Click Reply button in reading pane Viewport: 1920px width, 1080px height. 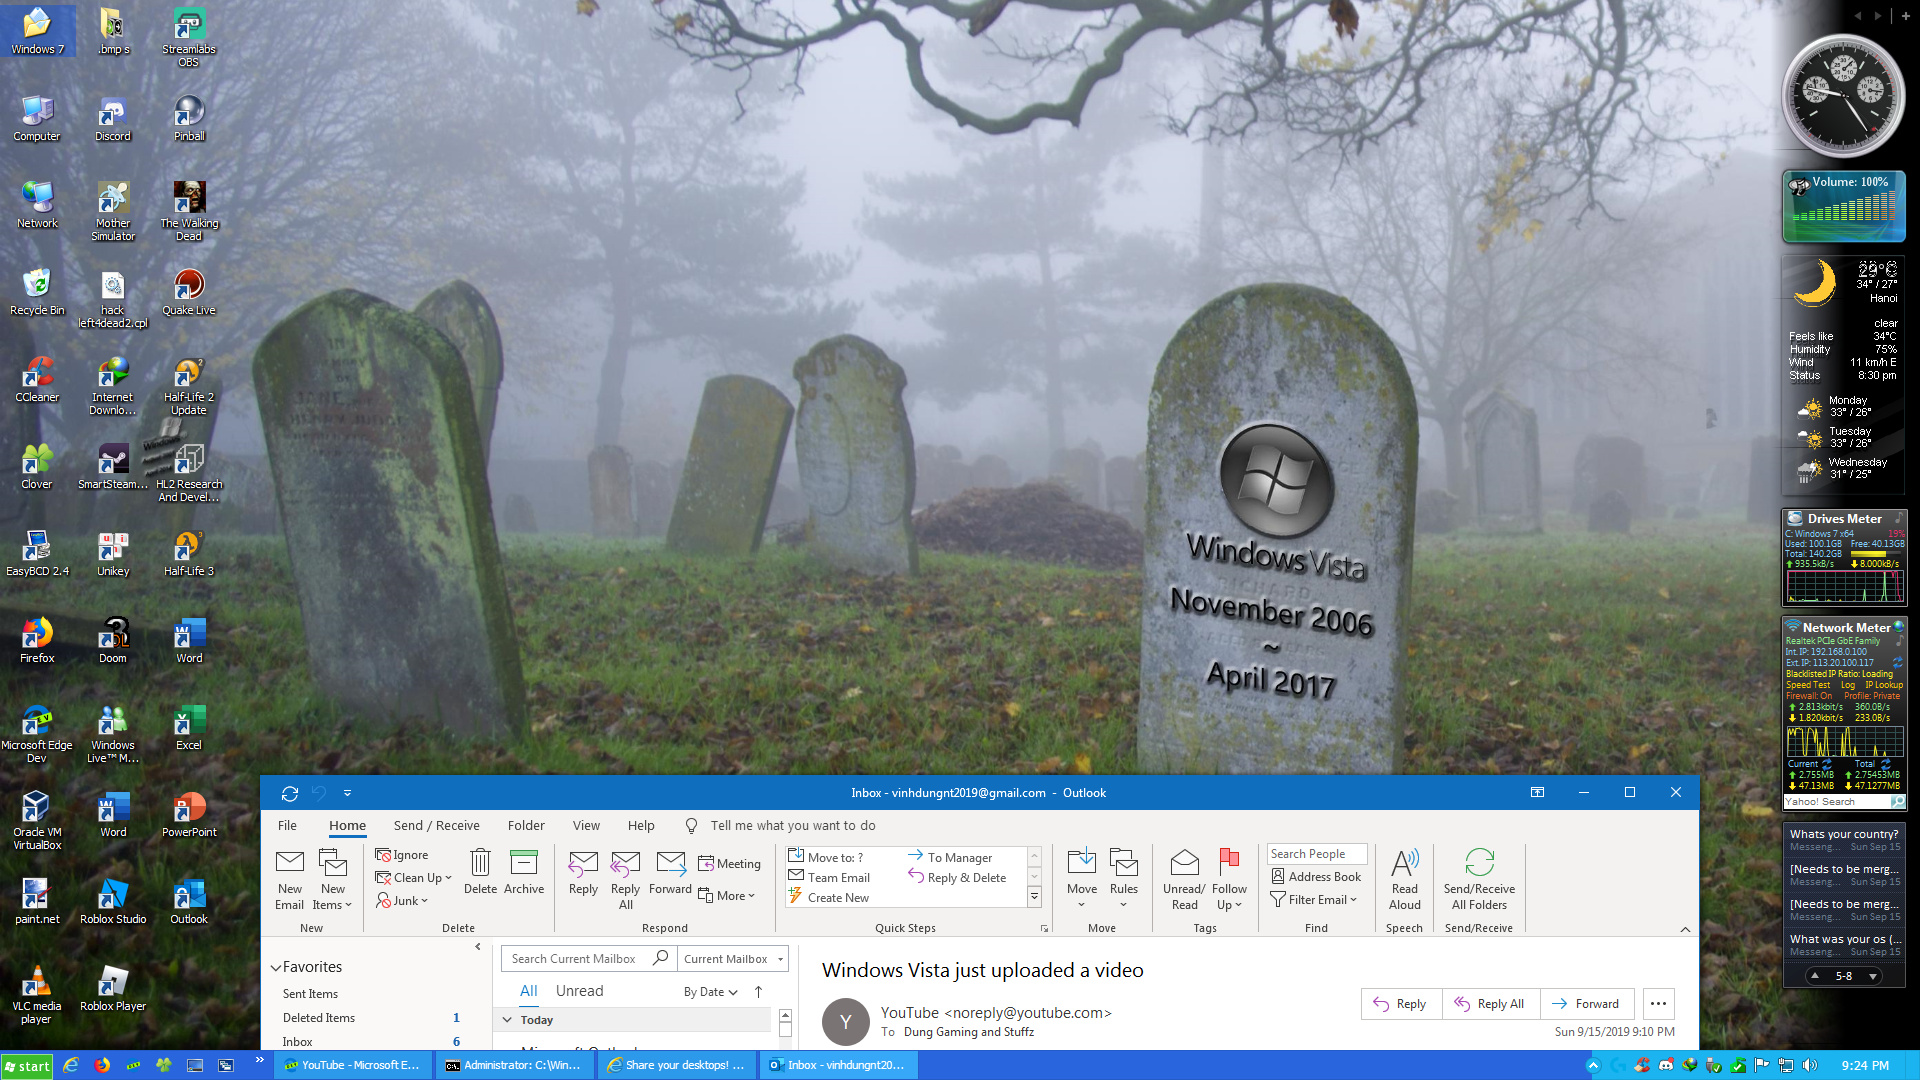[x=1400, y=1004]
